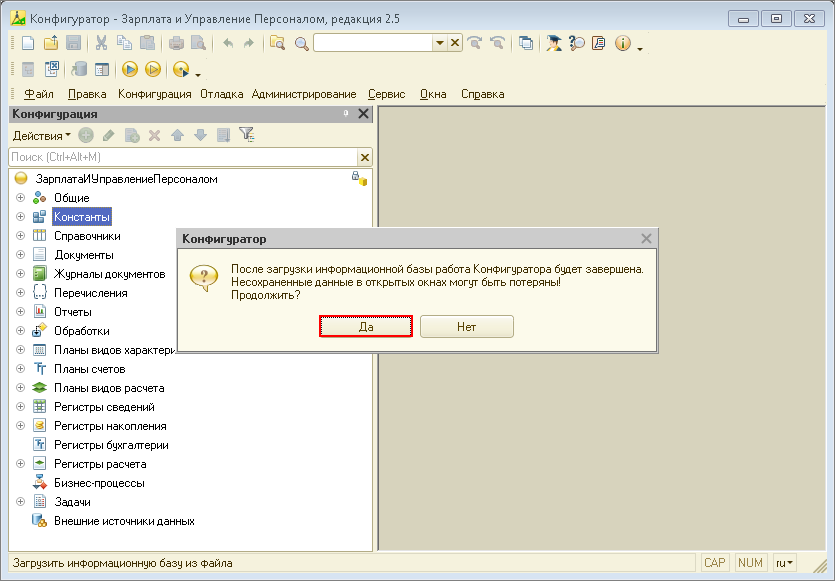Click the Поиск (Ctrl+Alt+M) input field
The width and height of the screenshot is (835, 581).
tap(183, 157)
